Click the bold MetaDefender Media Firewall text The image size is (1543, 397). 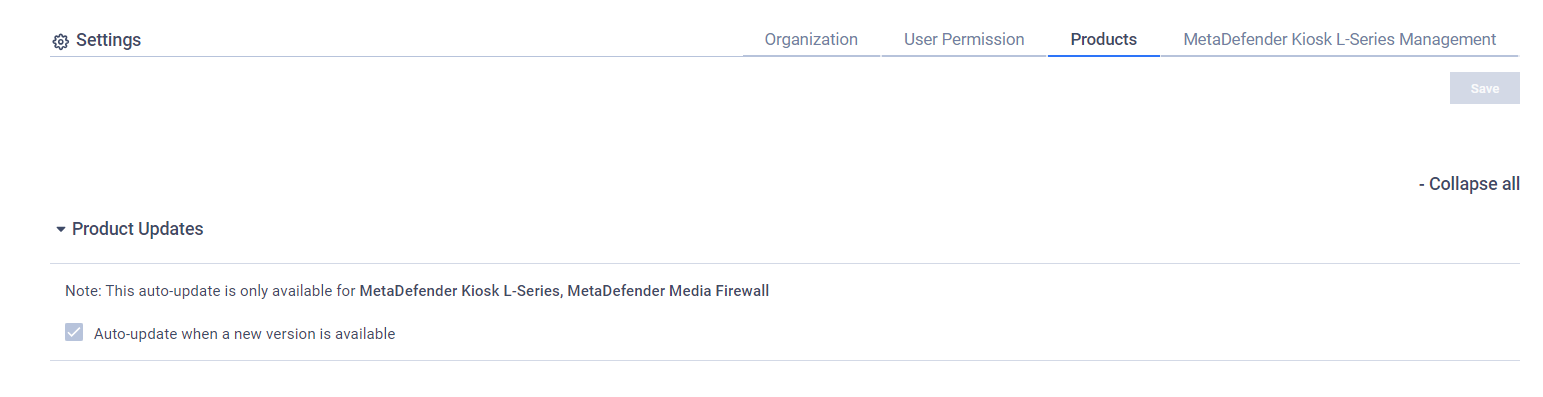pyautogui.click(x=668, y=291)
